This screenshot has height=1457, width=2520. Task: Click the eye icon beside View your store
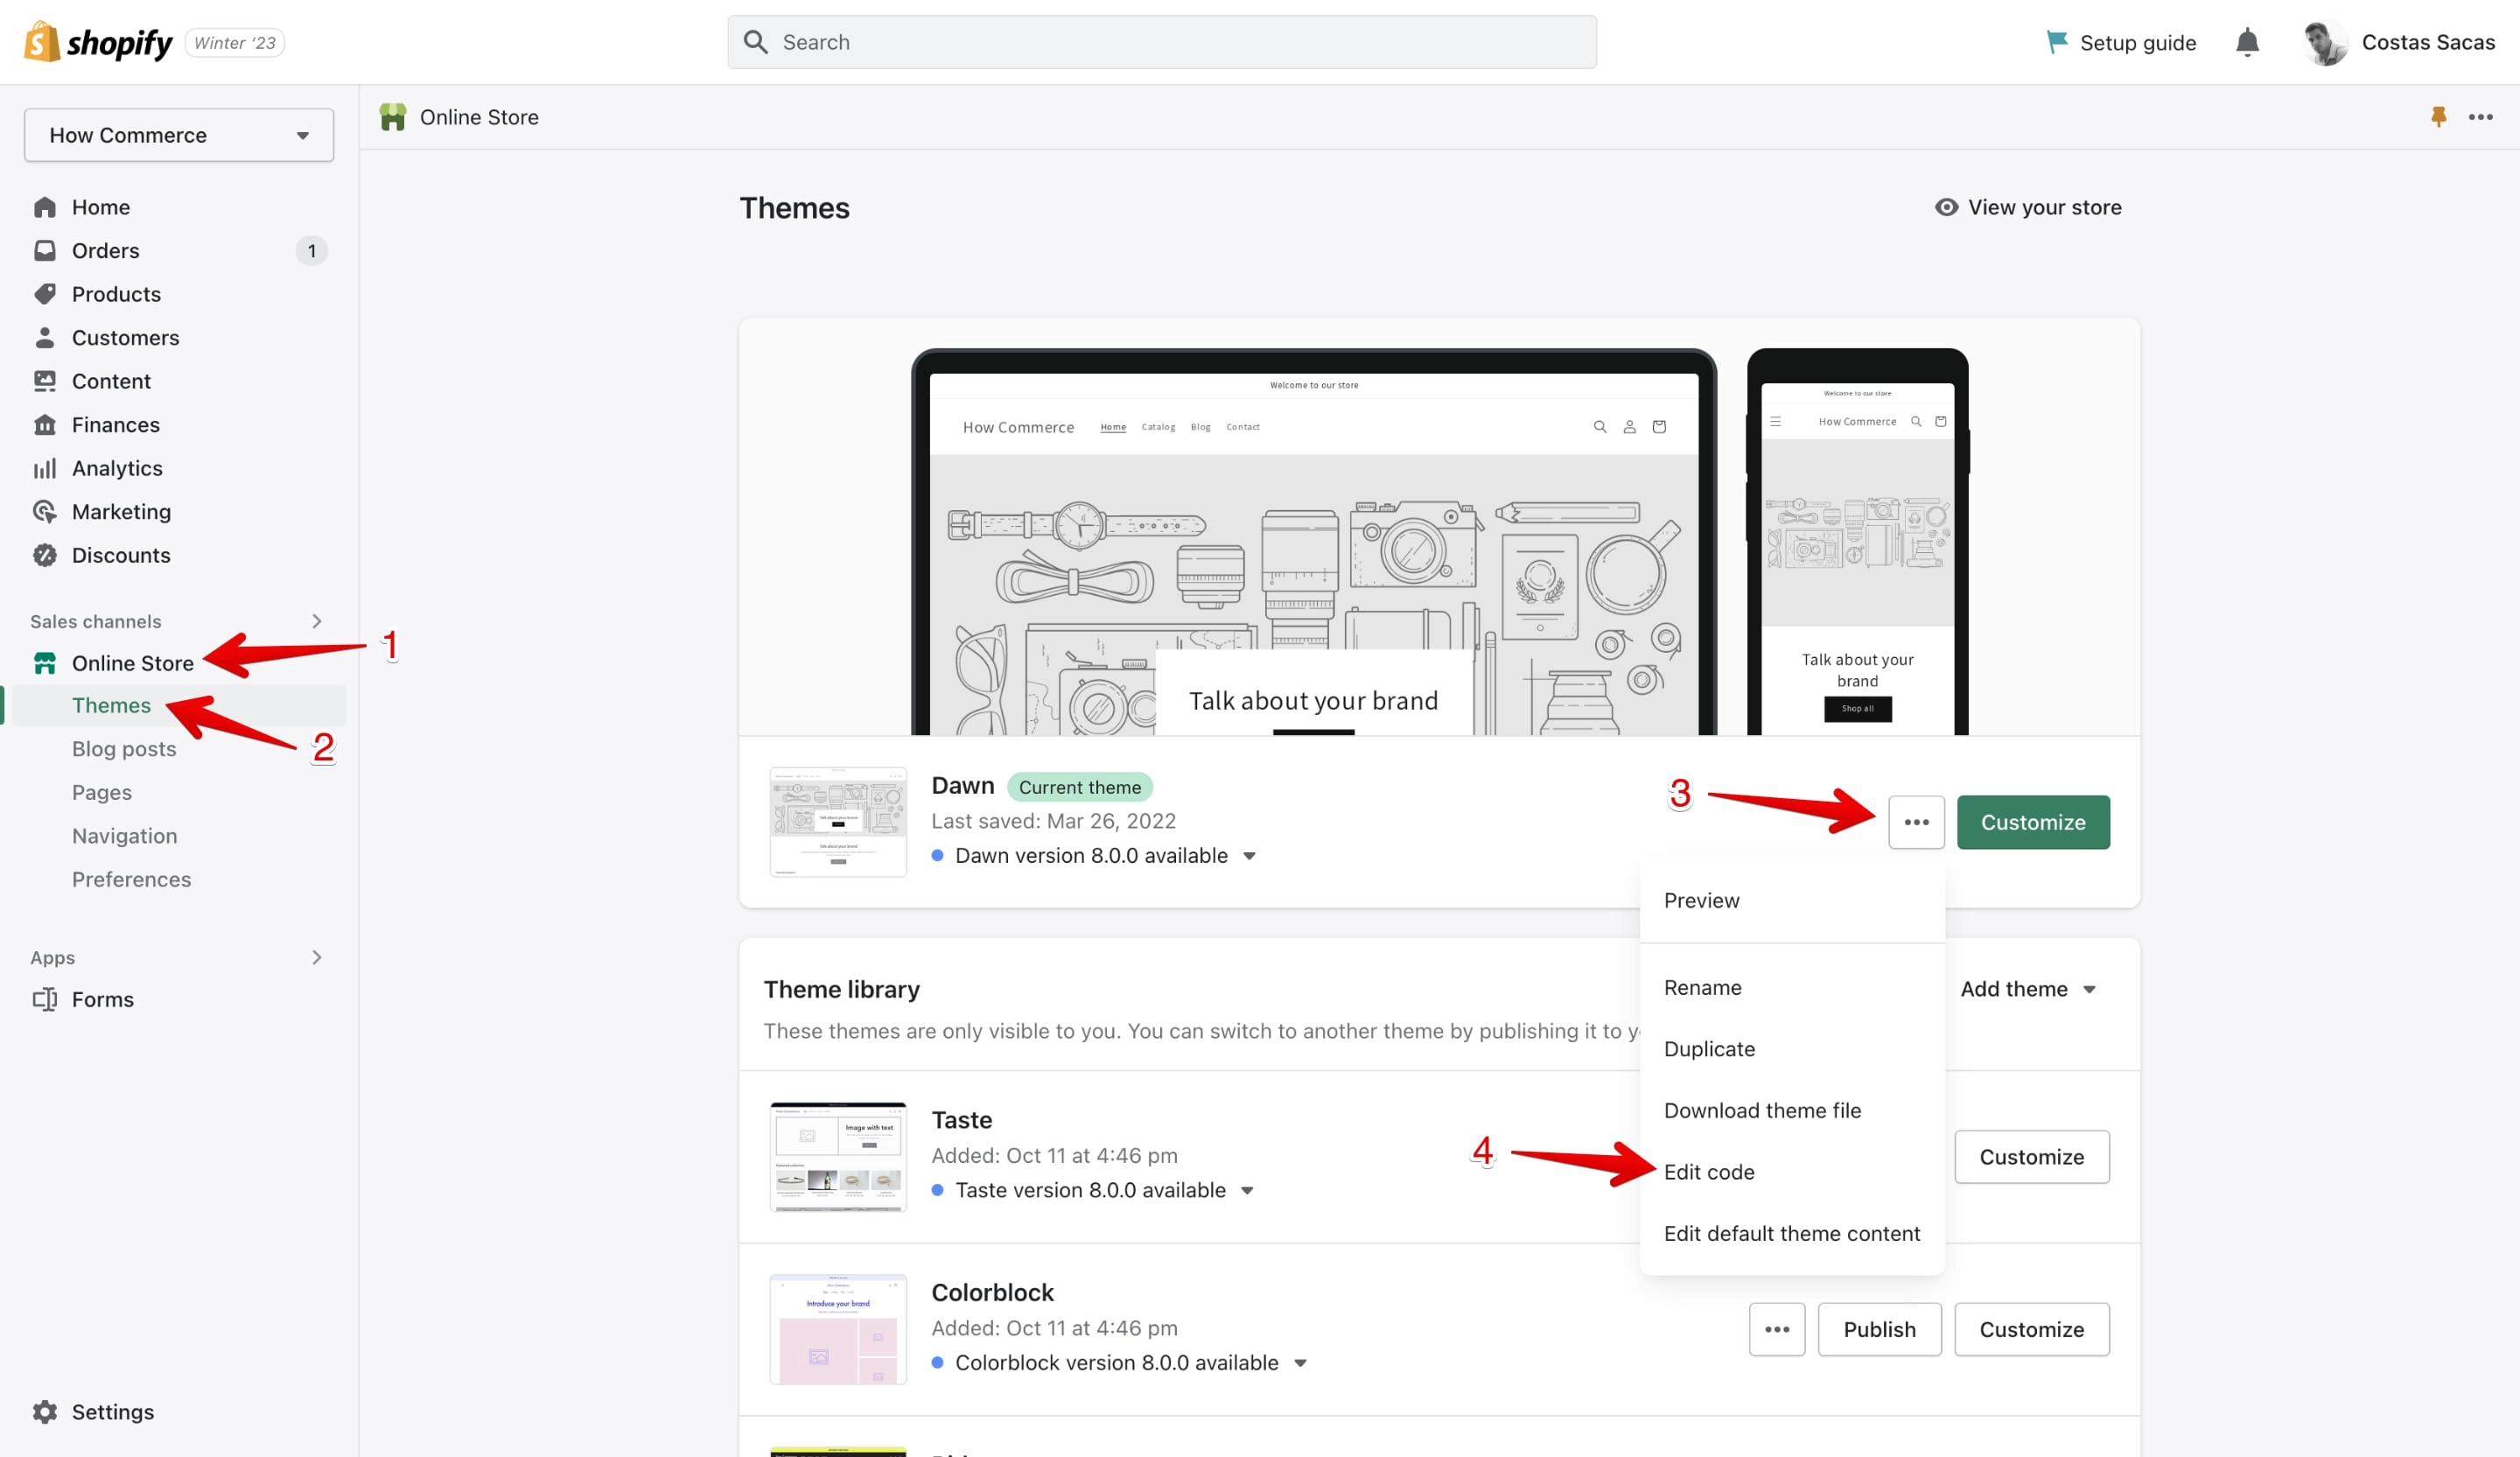click(x=1946, y=207)
